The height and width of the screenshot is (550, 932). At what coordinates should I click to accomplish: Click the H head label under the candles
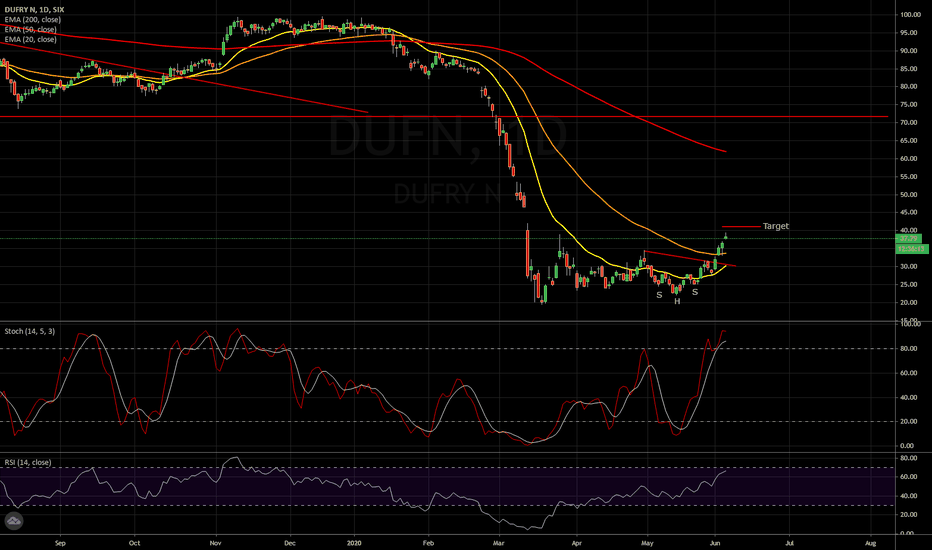click(677, 301)
